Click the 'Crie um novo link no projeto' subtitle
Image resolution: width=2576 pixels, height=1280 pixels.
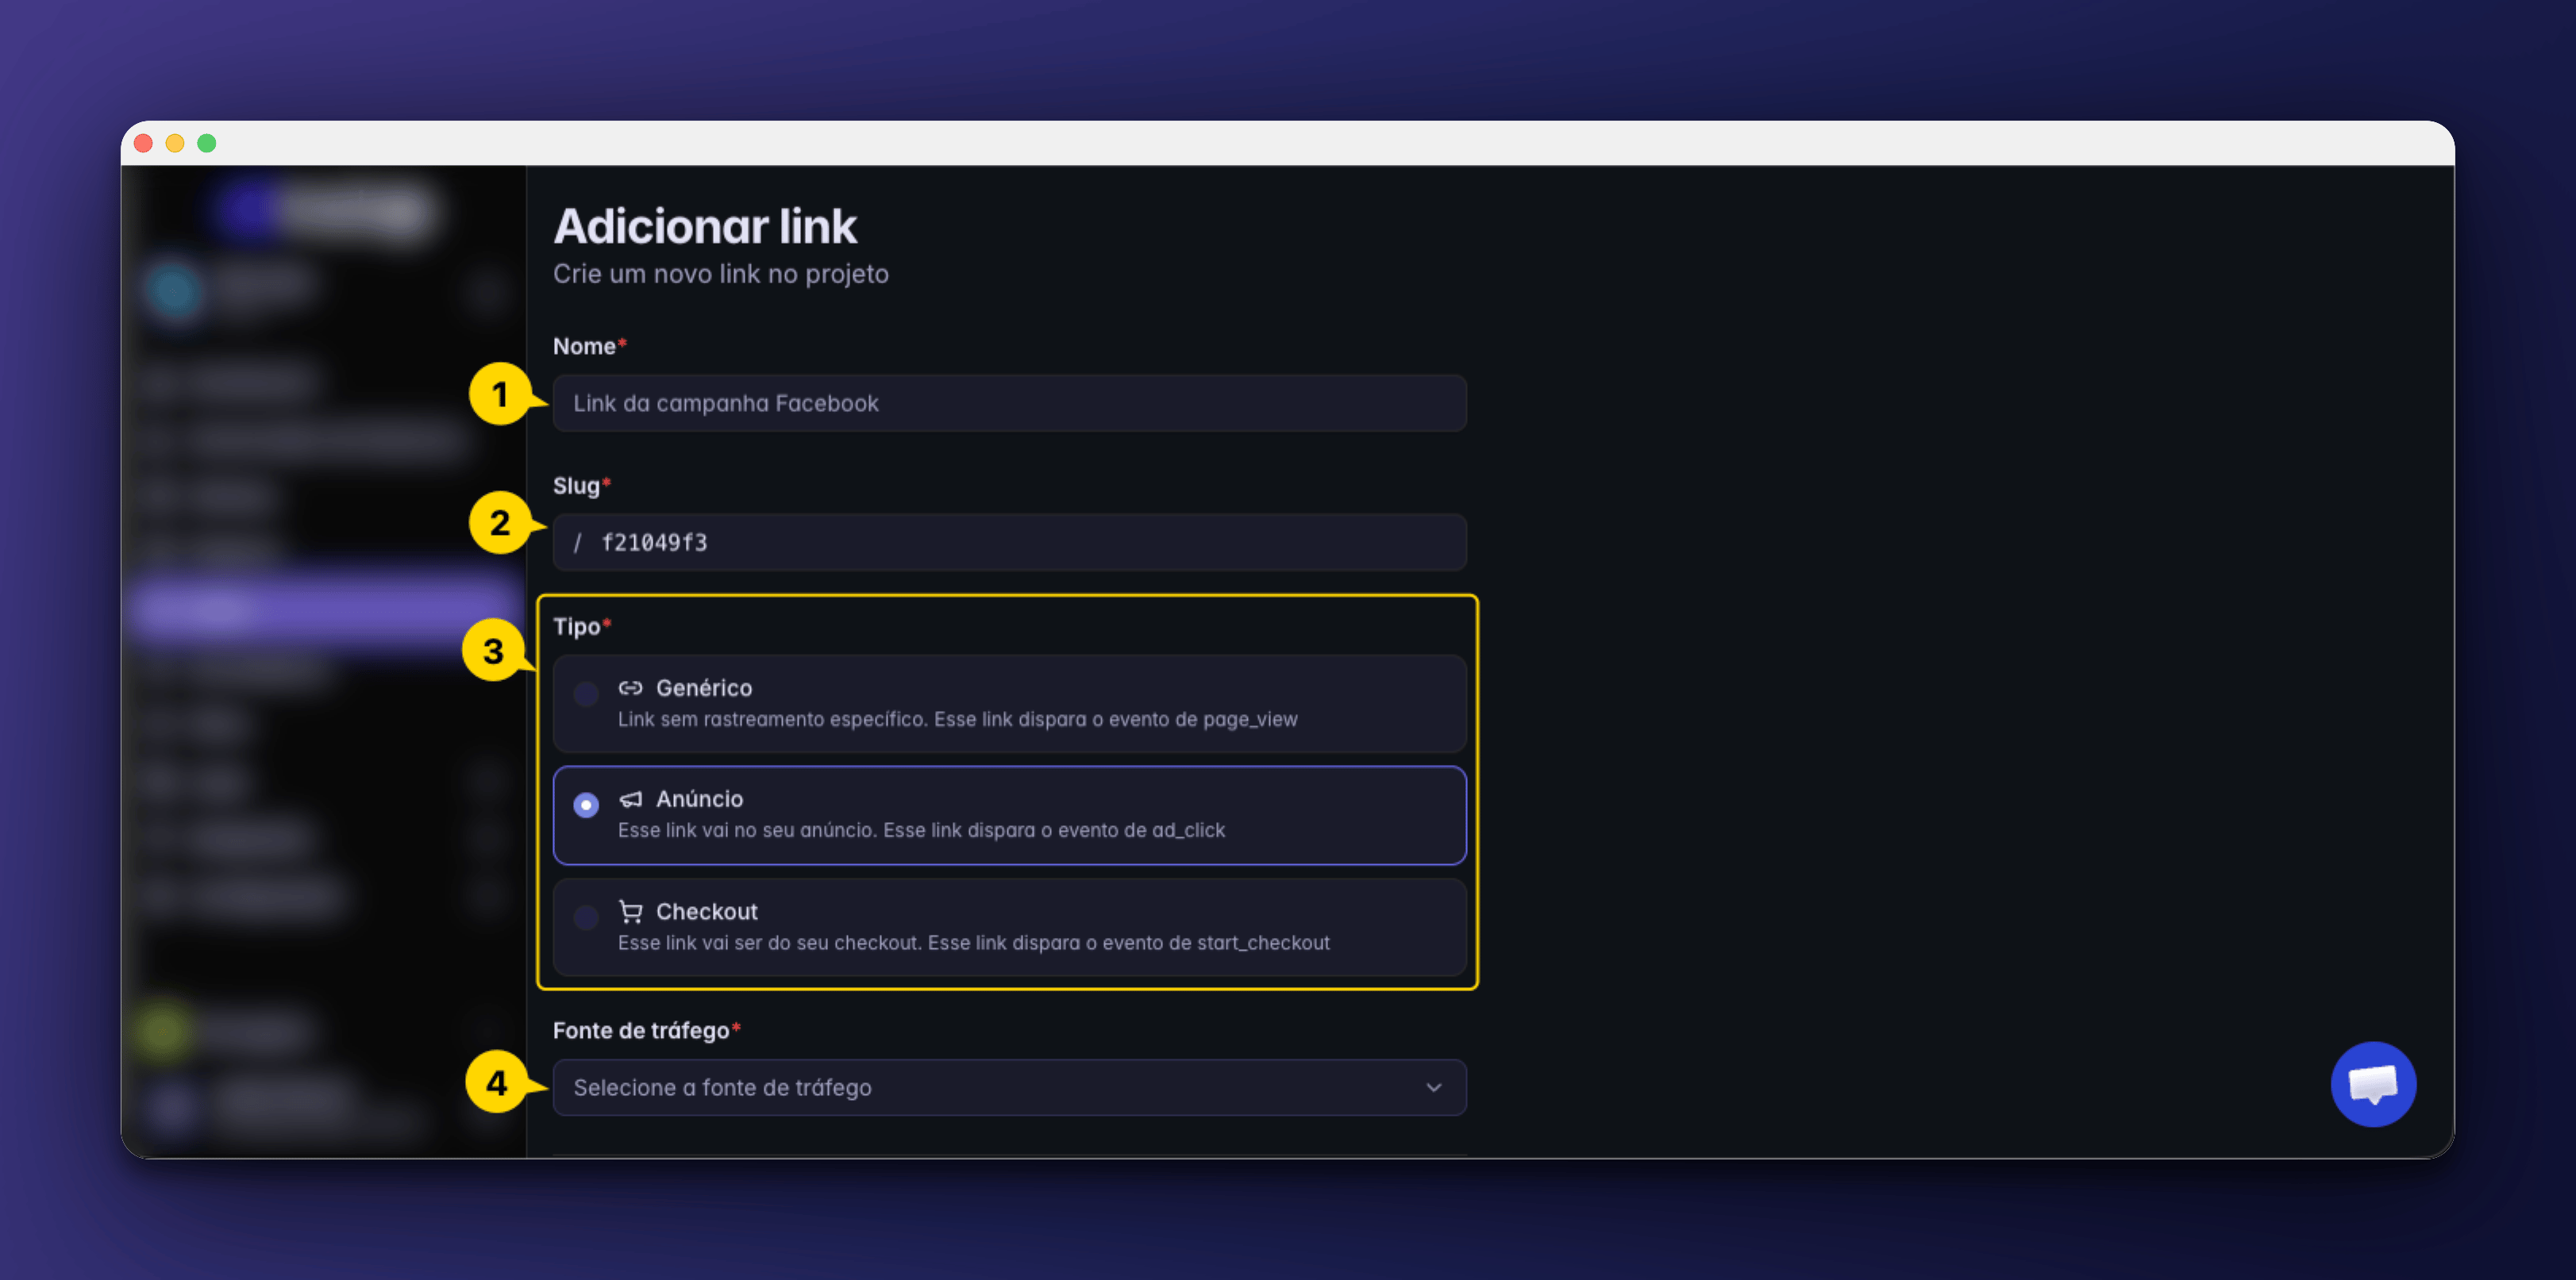point(721,274)
